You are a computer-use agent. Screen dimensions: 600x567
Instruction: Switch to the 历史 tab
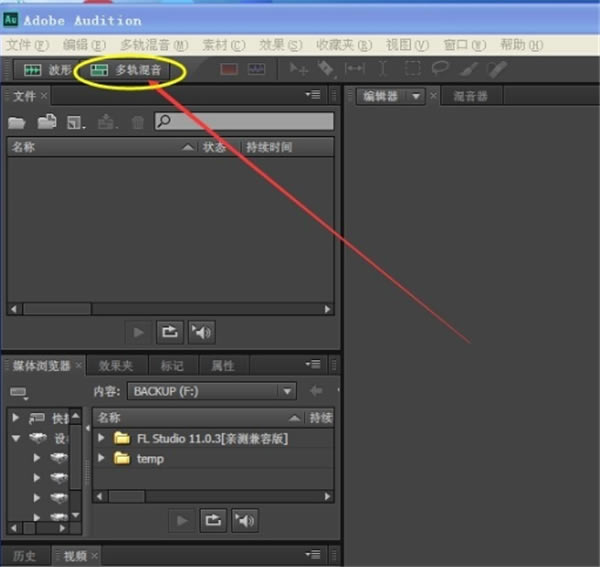[x=24, y=556]
